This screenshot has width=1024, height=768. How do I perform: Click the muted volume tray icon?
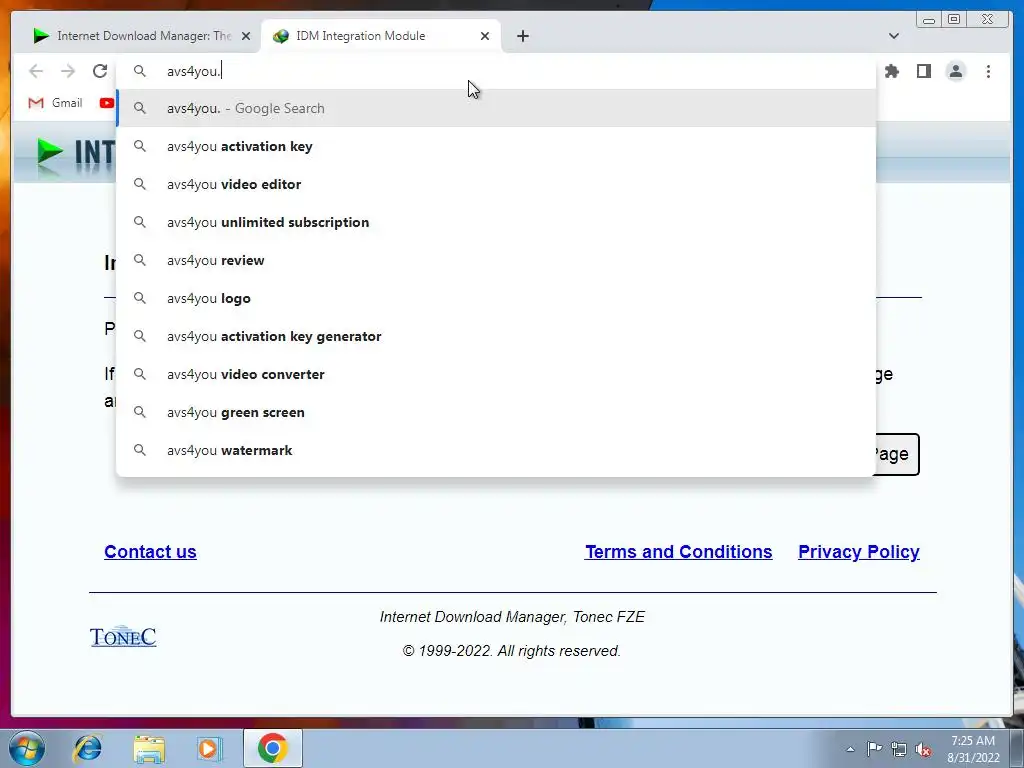click(923, 749)
